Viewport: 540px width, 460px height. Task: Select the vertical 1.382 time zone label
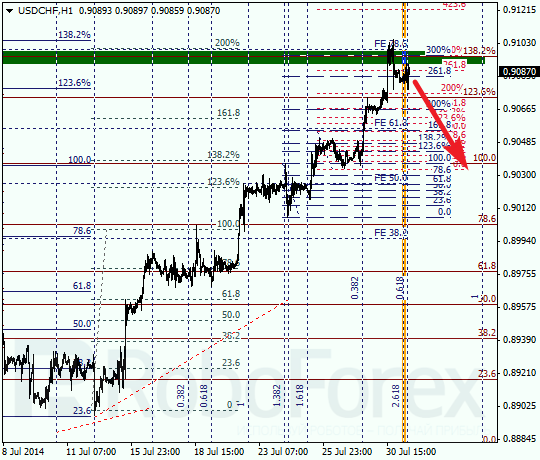[x=277, y=396]
